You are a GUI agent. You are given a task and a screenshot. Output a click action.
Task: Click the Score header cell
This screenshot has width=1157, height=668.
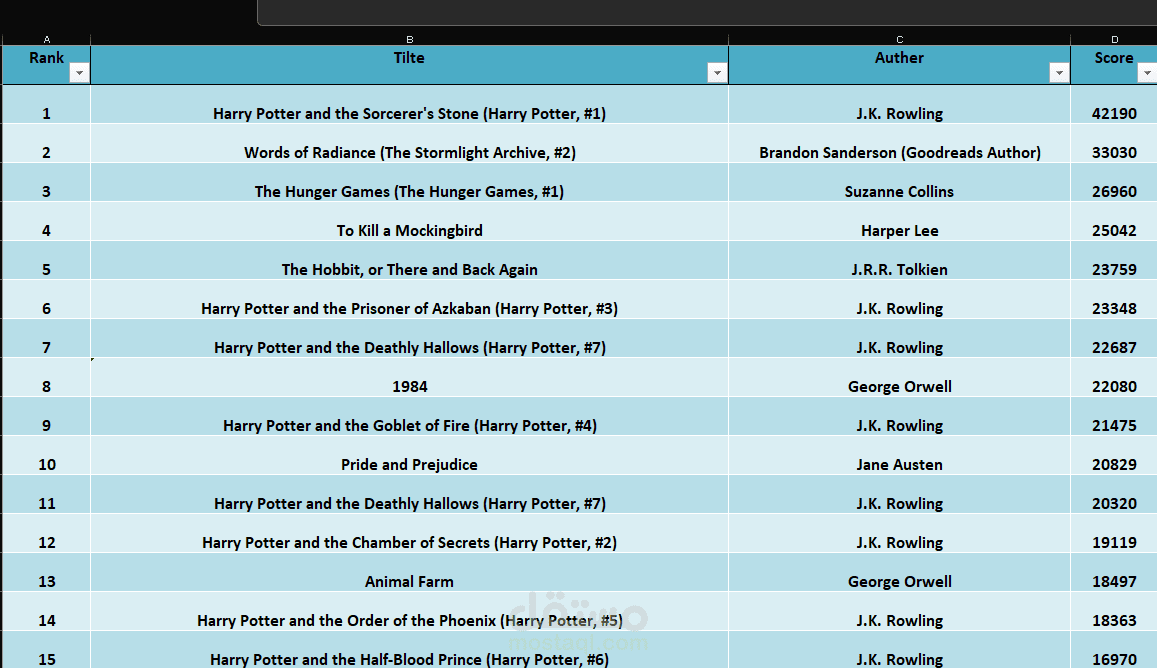click(1114, 65)
